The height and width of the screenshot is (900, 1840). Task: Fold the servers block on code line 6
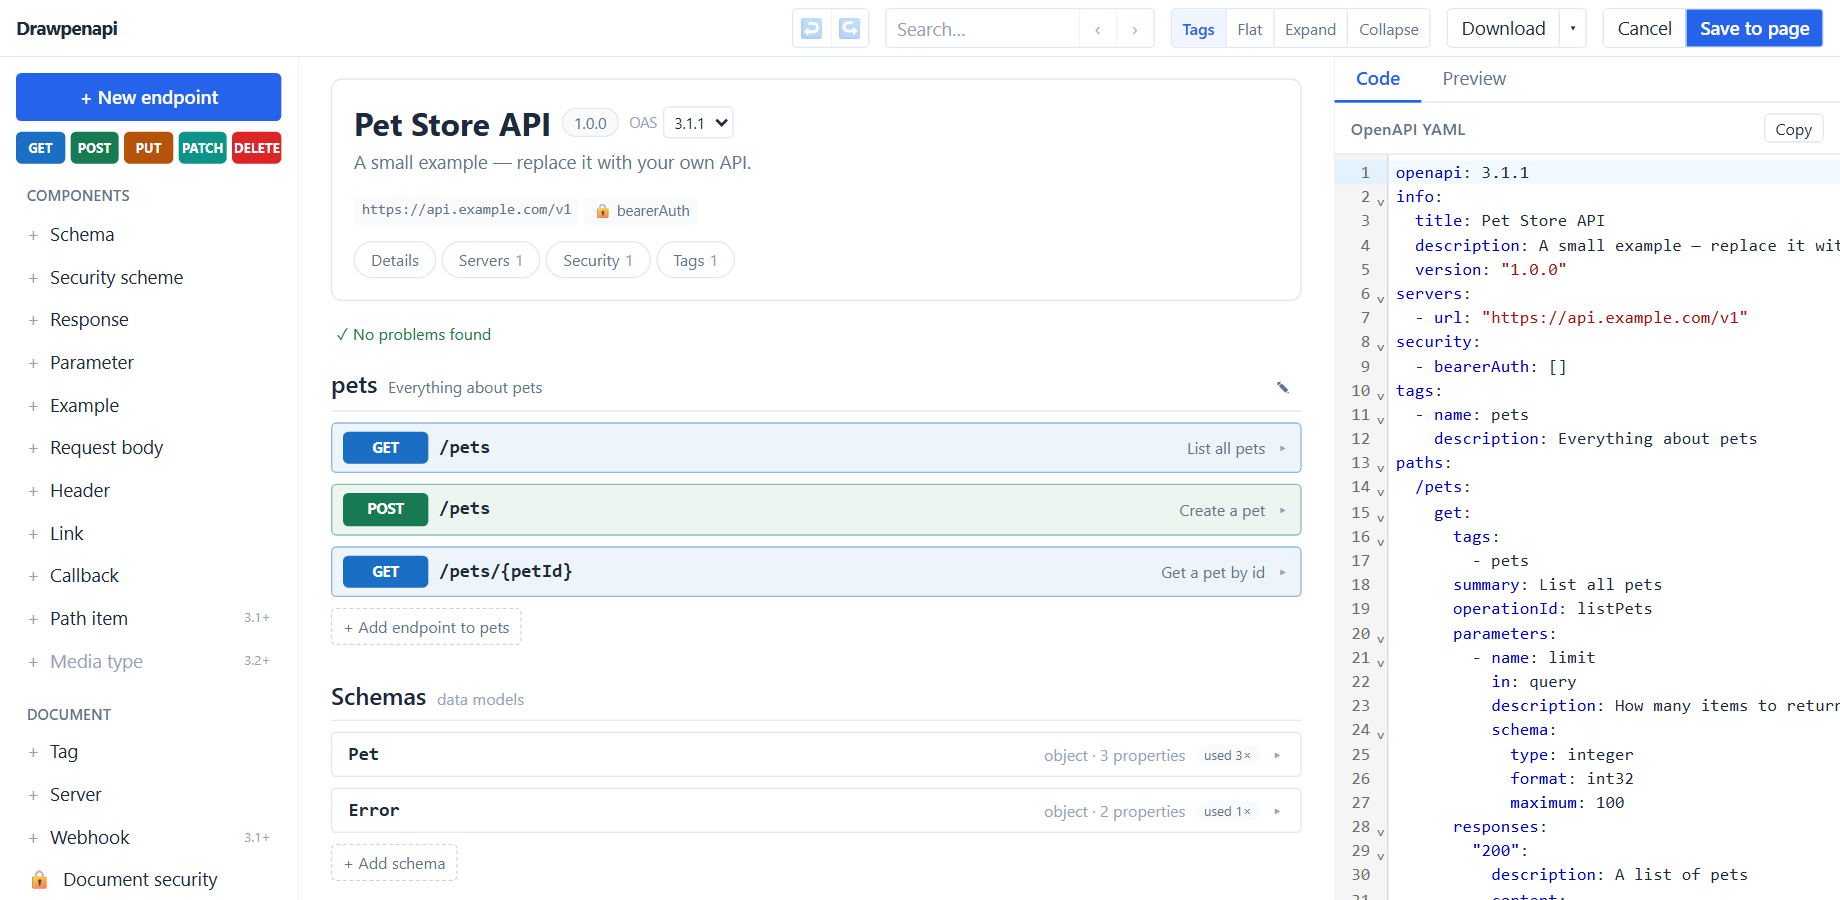click(1381, 298)
